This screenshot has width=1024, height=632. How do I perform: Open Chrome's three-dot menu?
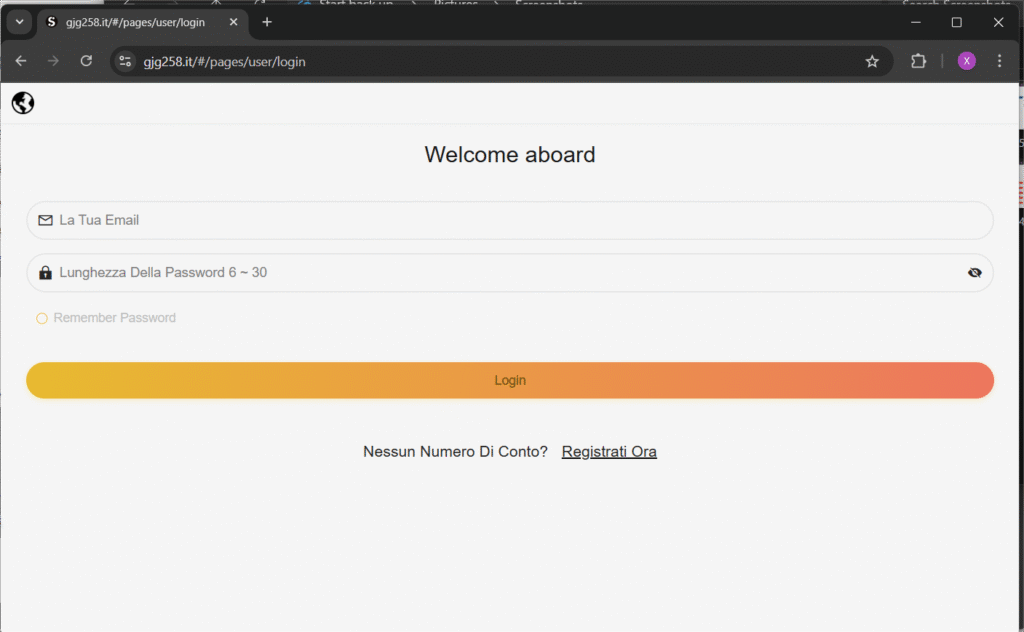coord(999,62)
